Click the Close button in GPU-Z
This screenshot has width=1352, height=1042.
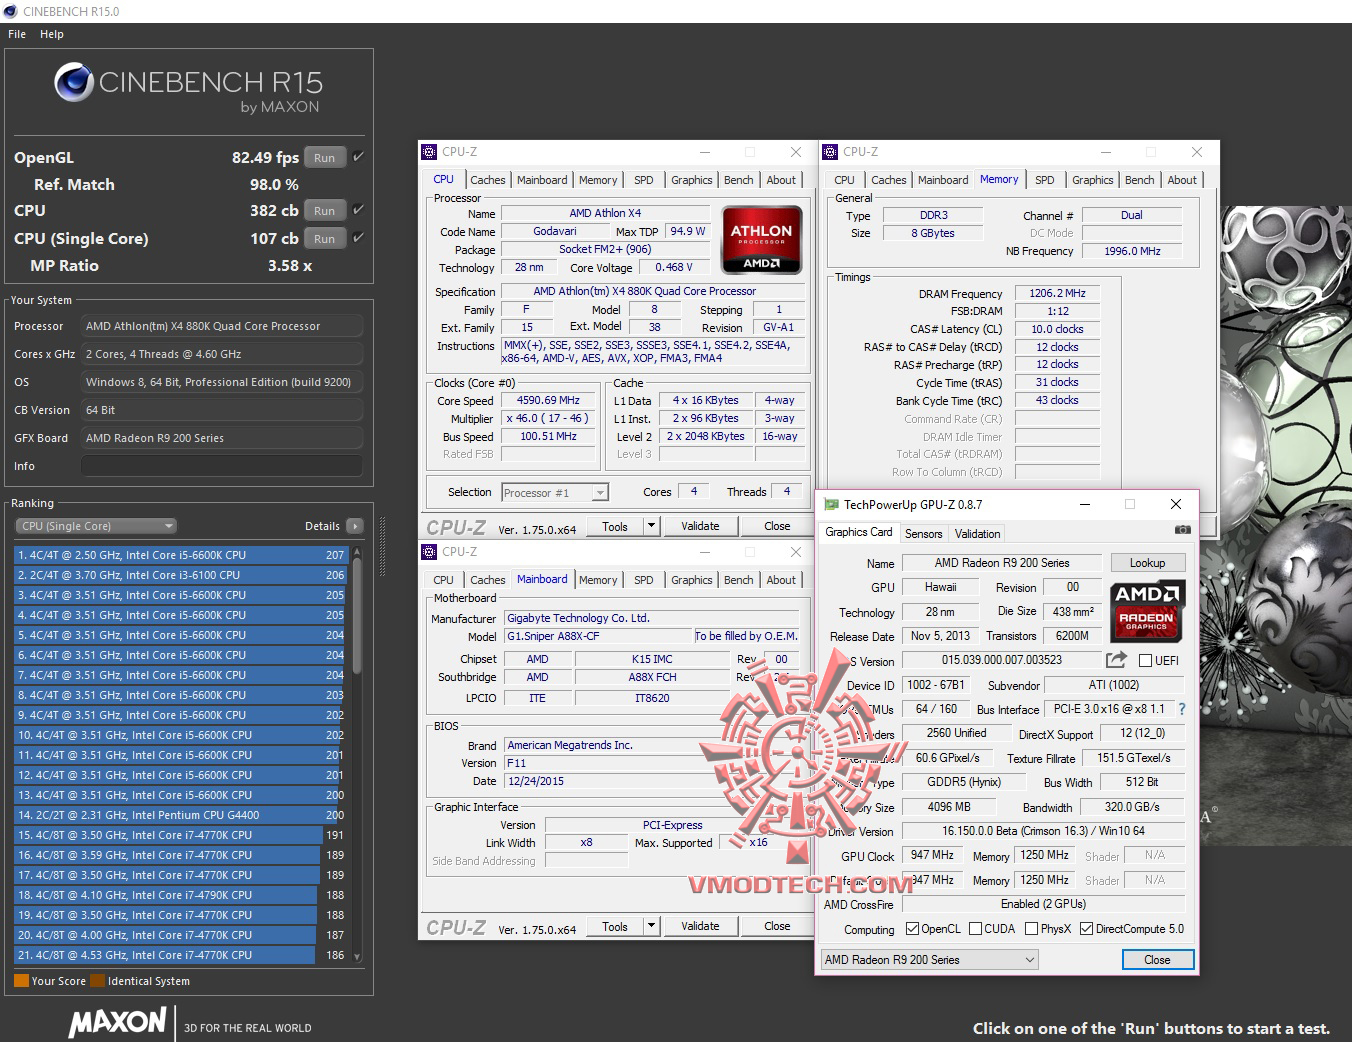coord(1157,960)
